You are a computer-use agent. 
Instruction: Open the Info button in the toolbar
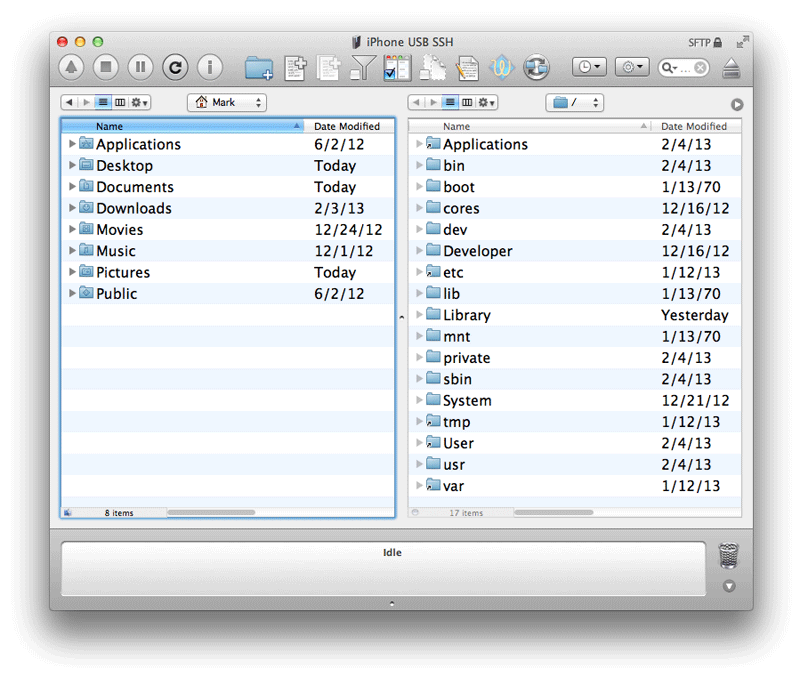[x=210, y=67]
